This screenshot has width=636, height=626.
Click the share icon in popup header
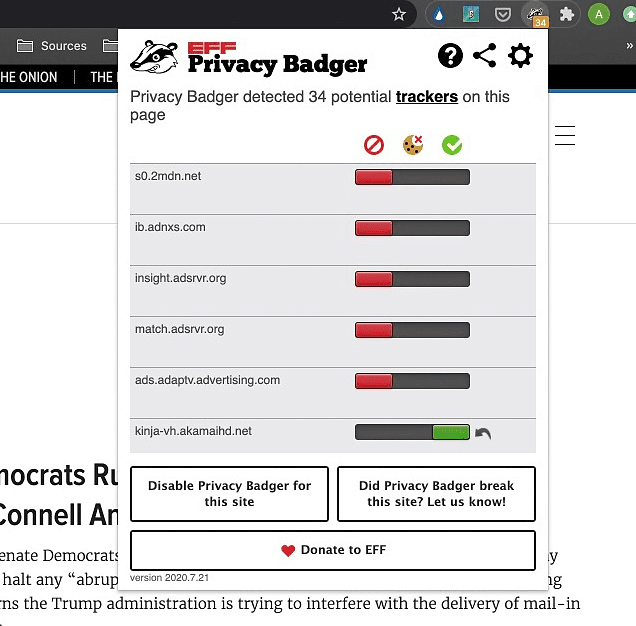[485, 56]
